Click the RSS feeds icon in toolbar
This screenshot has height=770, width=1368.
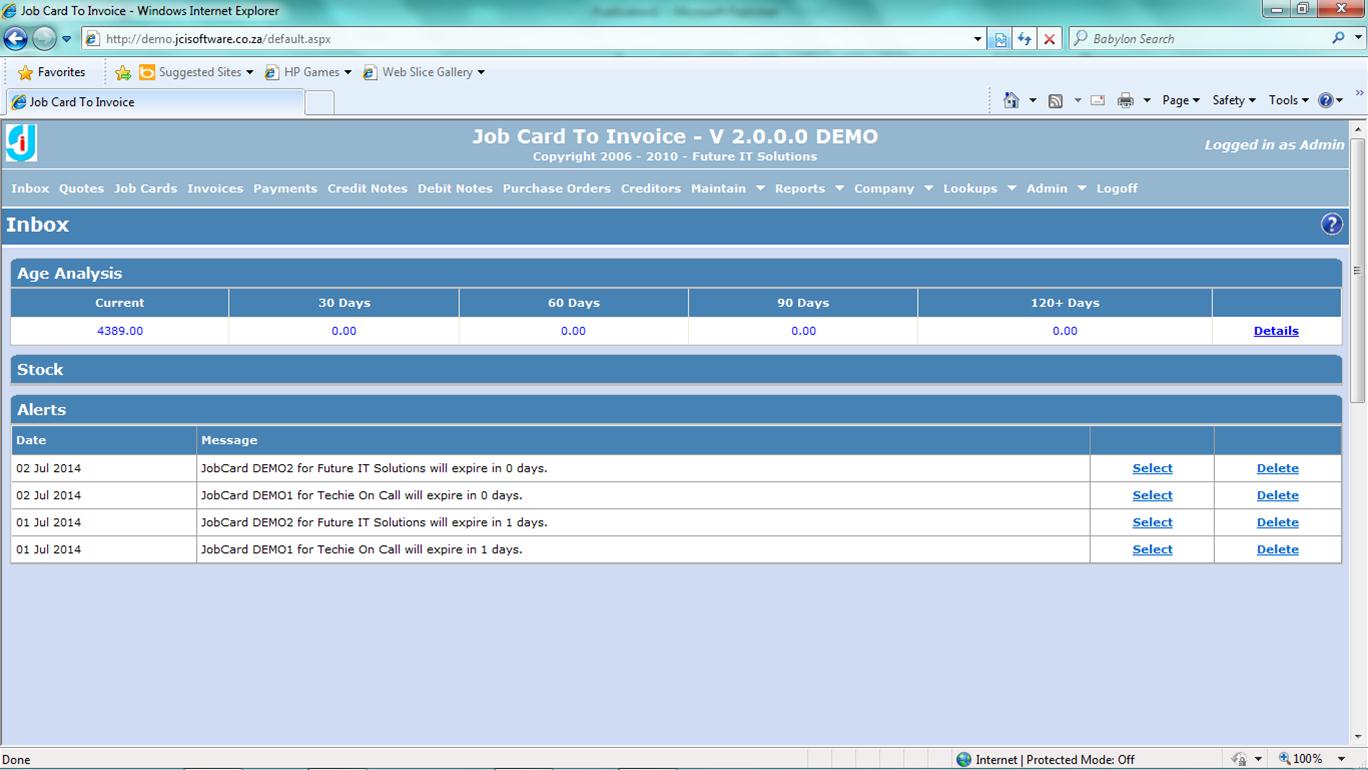[1055, 100]
